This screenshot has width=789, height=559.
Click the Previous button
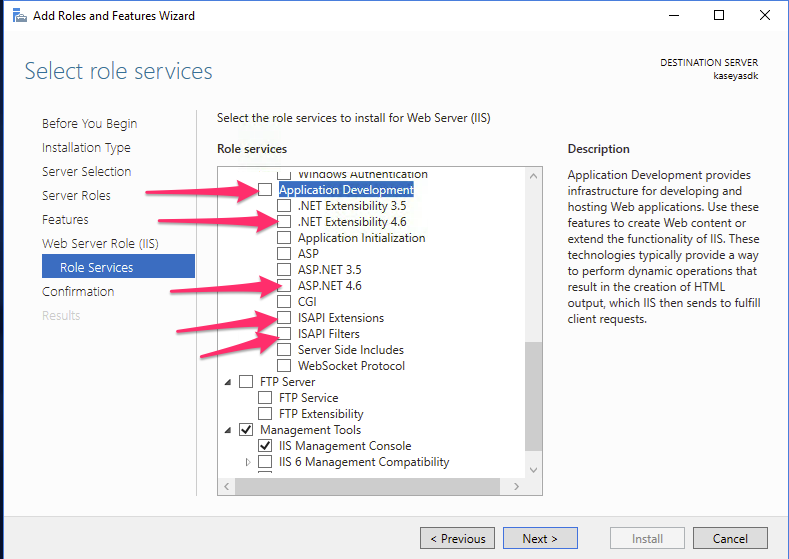pos(457,538)
